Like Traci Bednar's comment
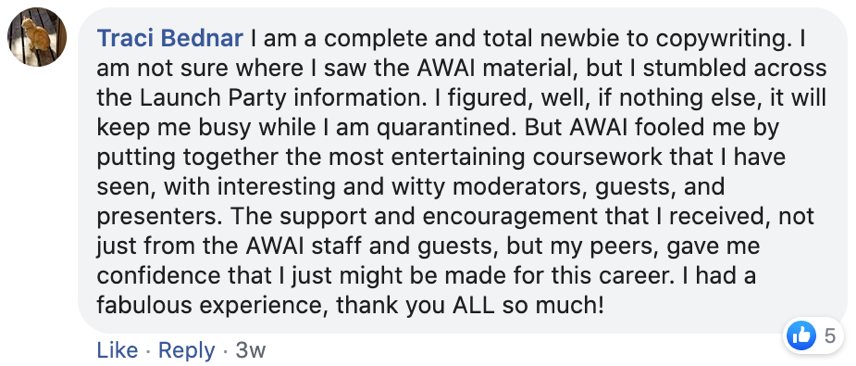This screenshot has height=366, width=856. pyautogui.click(x=117, y=350)
